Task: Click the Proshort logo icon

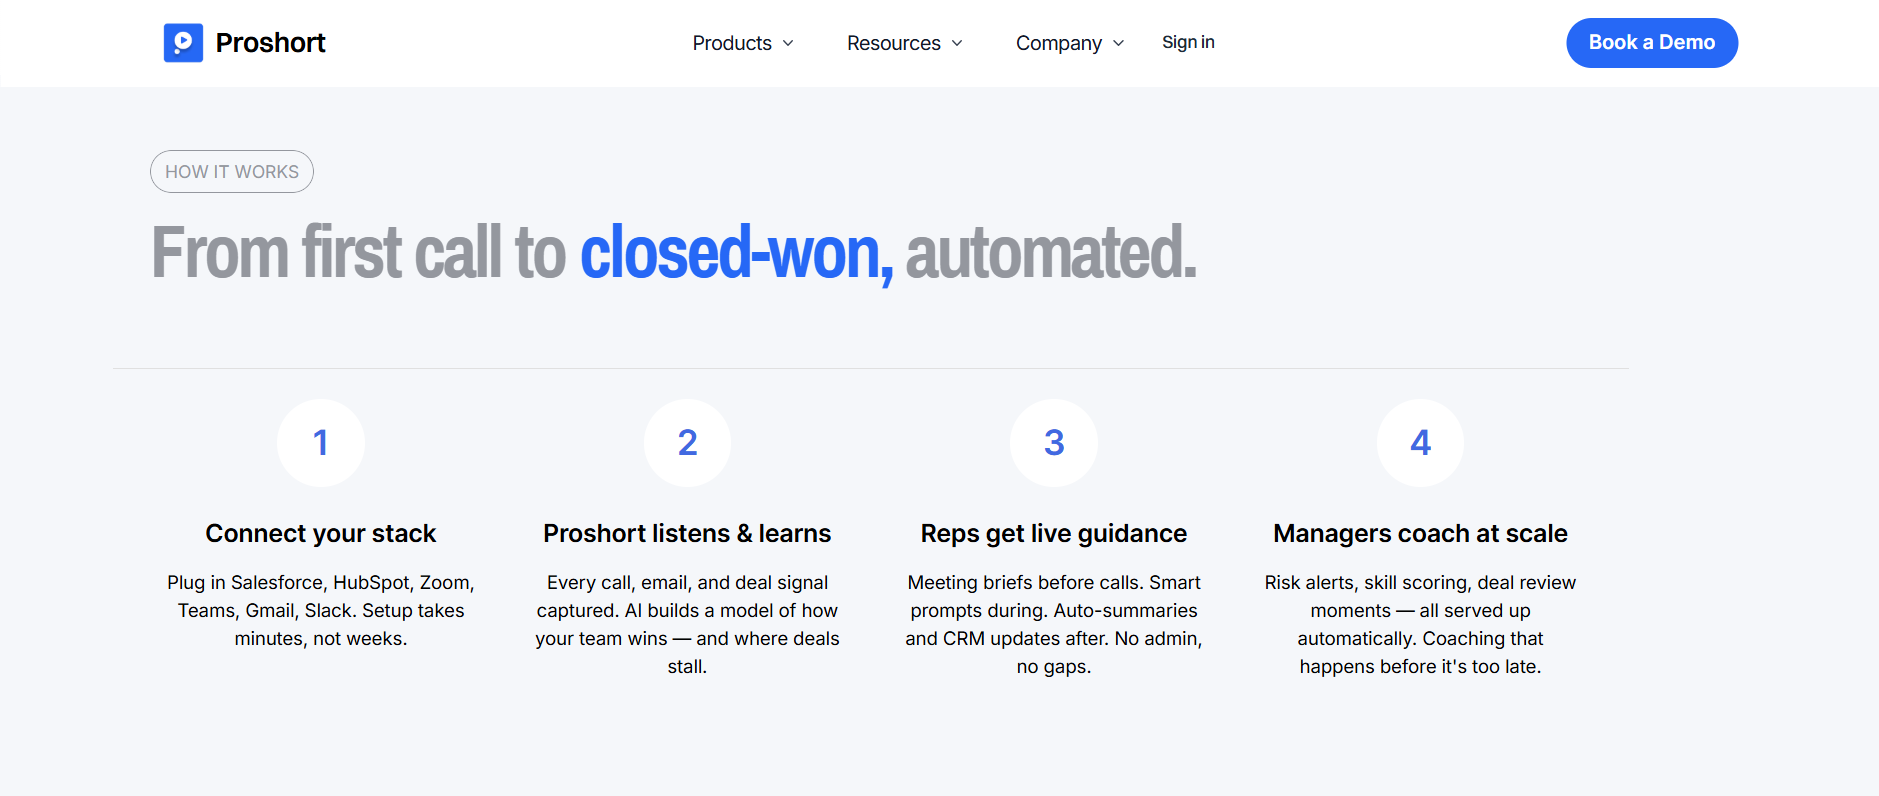Action: [x=183, y=43]
